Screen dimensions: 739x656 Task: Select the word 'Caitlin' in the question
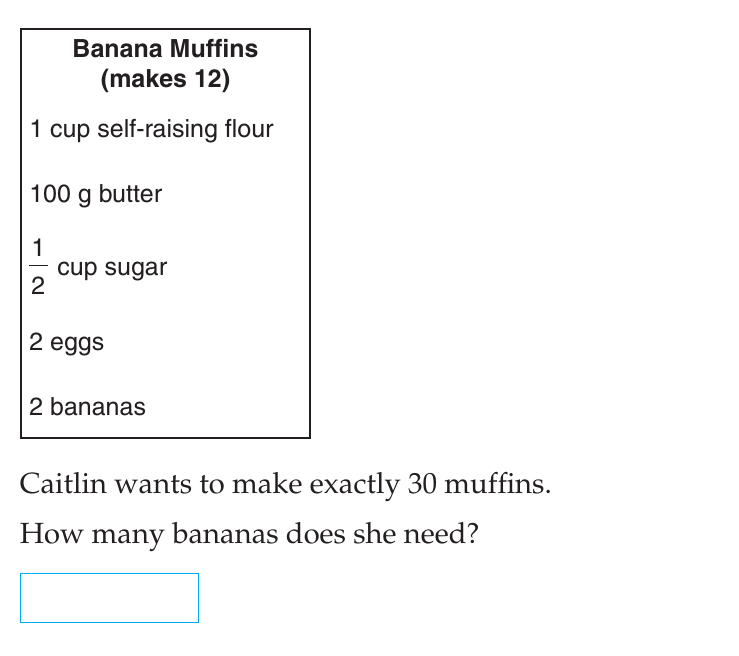tap(63, 484)
